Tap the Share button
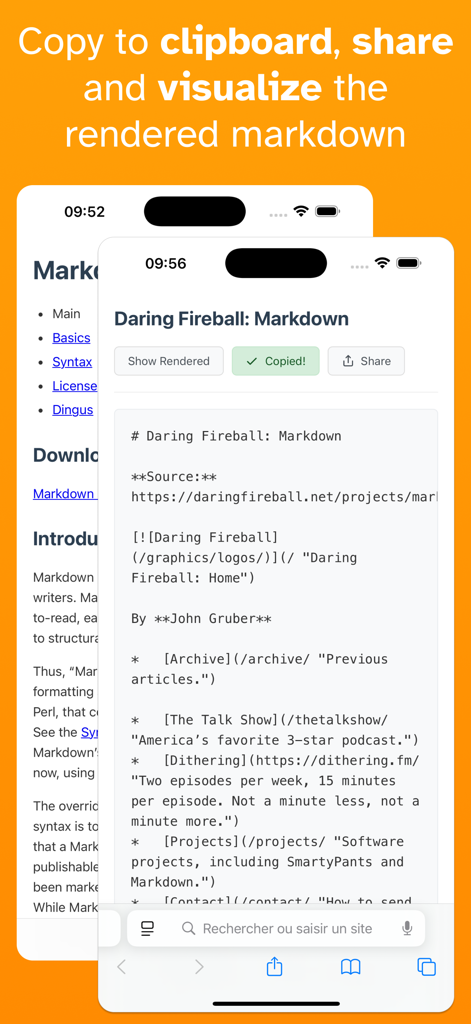The height and width of the screenshot is (1024, 471). (x=366, y=361)
